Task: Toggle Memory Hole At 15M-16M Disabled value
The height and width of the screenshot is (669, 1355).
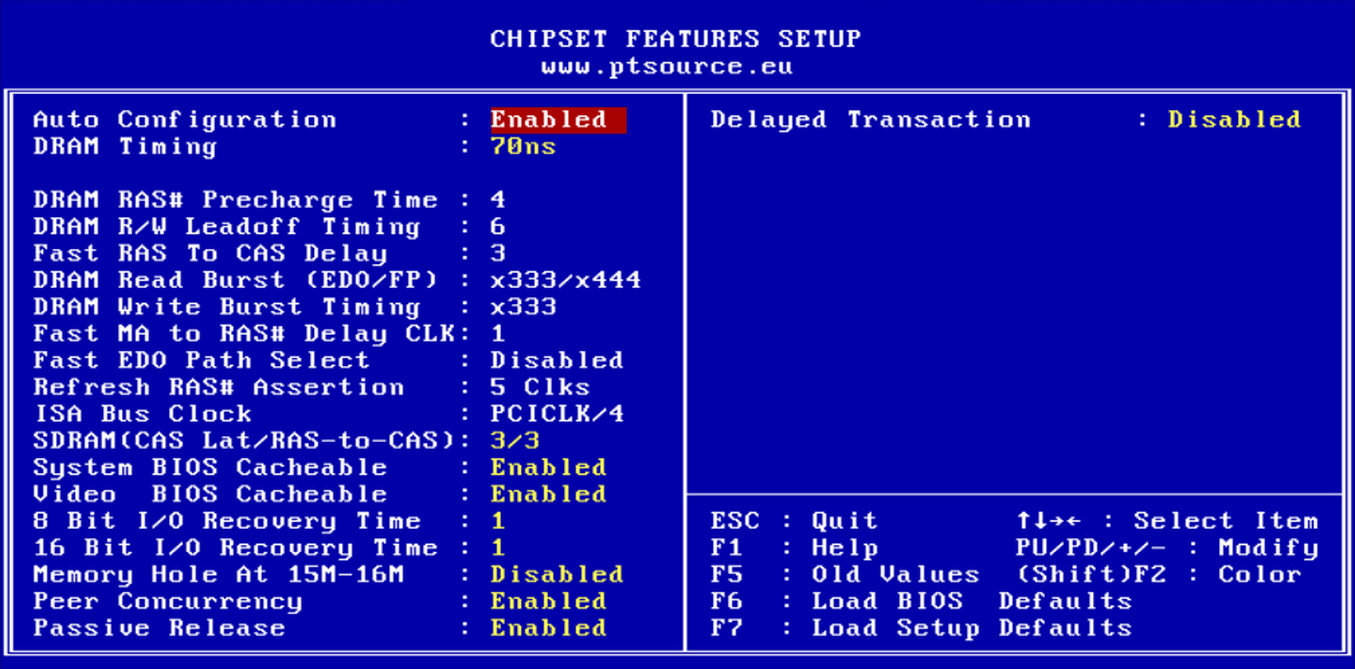Action: coord(557,575)
